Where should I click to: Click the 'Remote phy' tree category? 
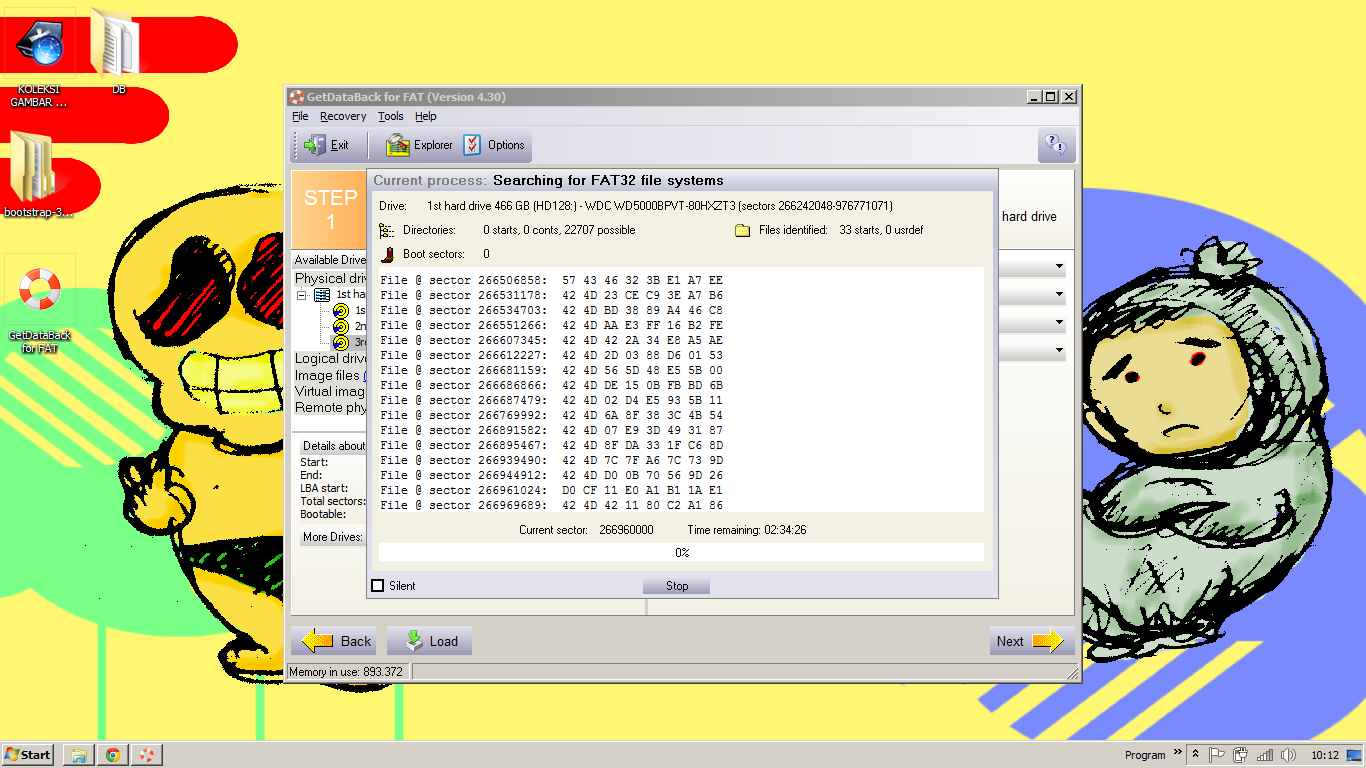(331, 407)
